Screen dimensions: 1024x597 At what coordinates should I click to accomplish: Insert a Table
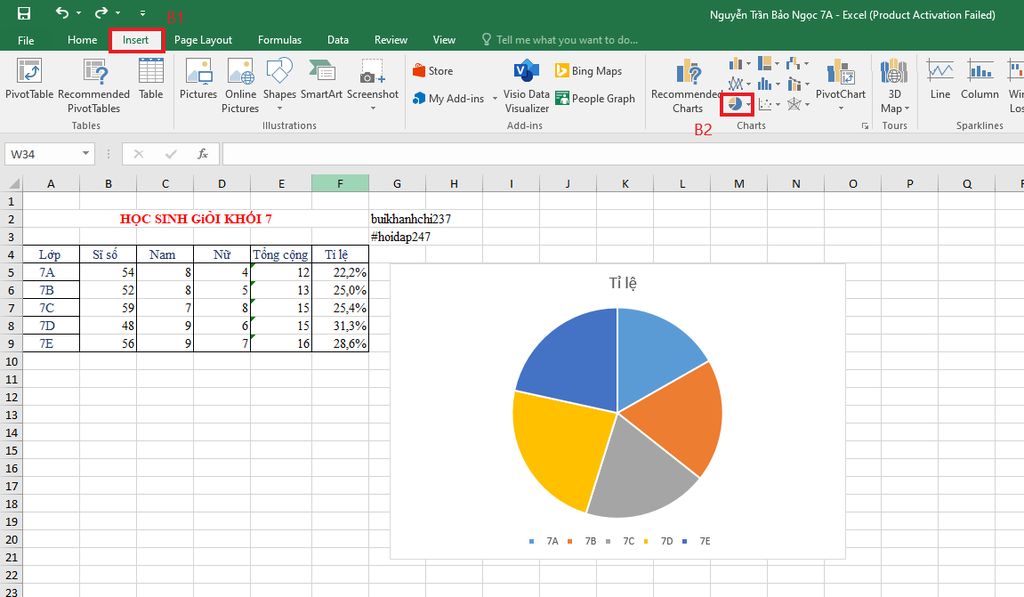(x=151, y=79)
